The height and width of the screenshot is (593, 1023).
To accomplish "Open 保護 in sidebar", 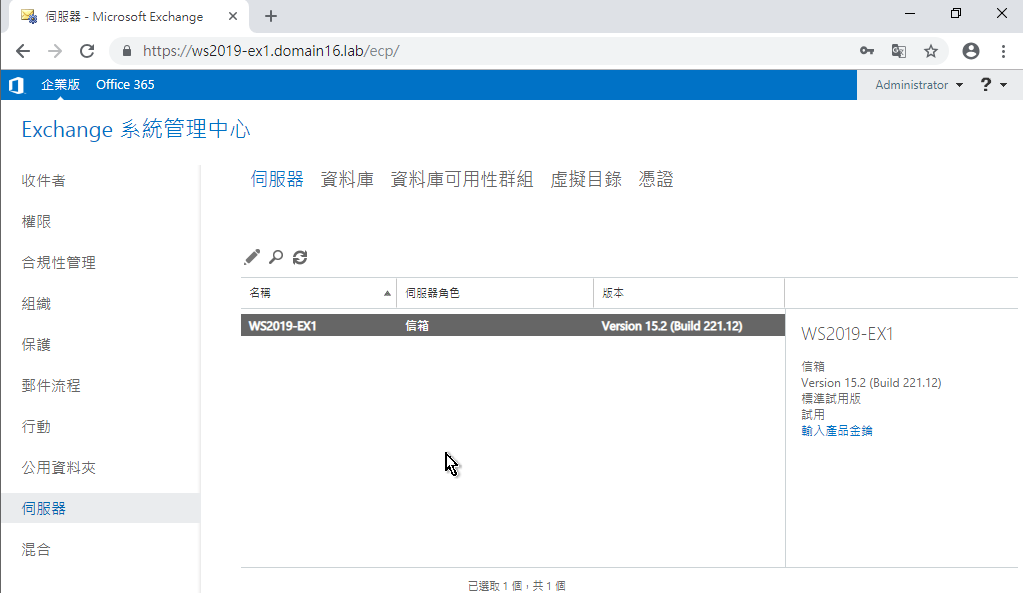I will click(x=36, y=345).
